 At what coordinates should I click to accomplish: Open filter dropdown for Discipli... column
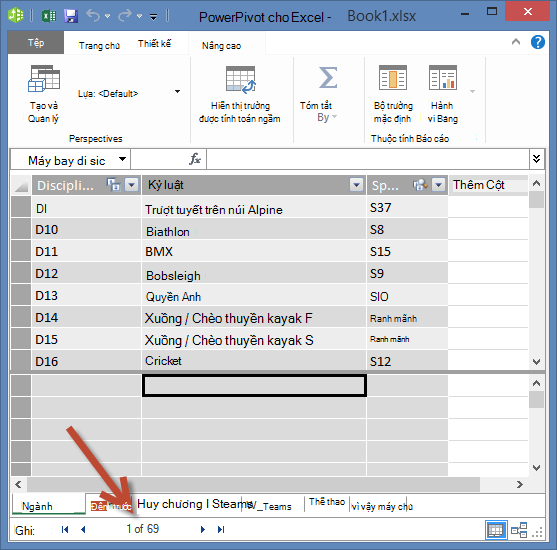132,185
